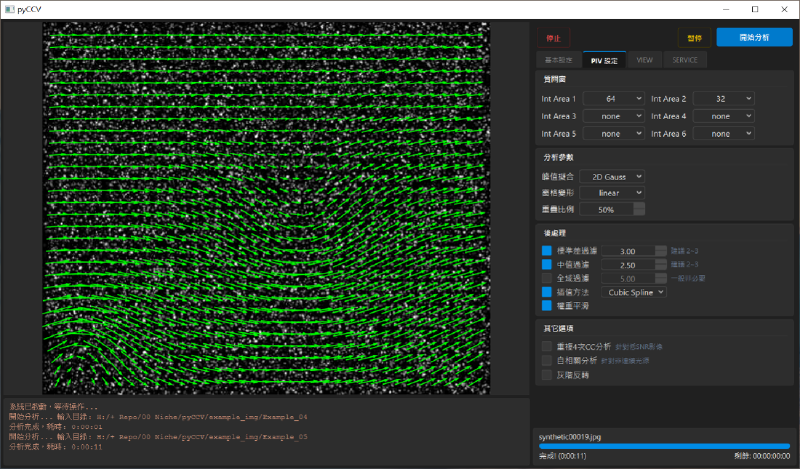This screenshot has height=469, width=800.
Task: Enable the 全域過濾 checkbox
Action: coord(547,278)
